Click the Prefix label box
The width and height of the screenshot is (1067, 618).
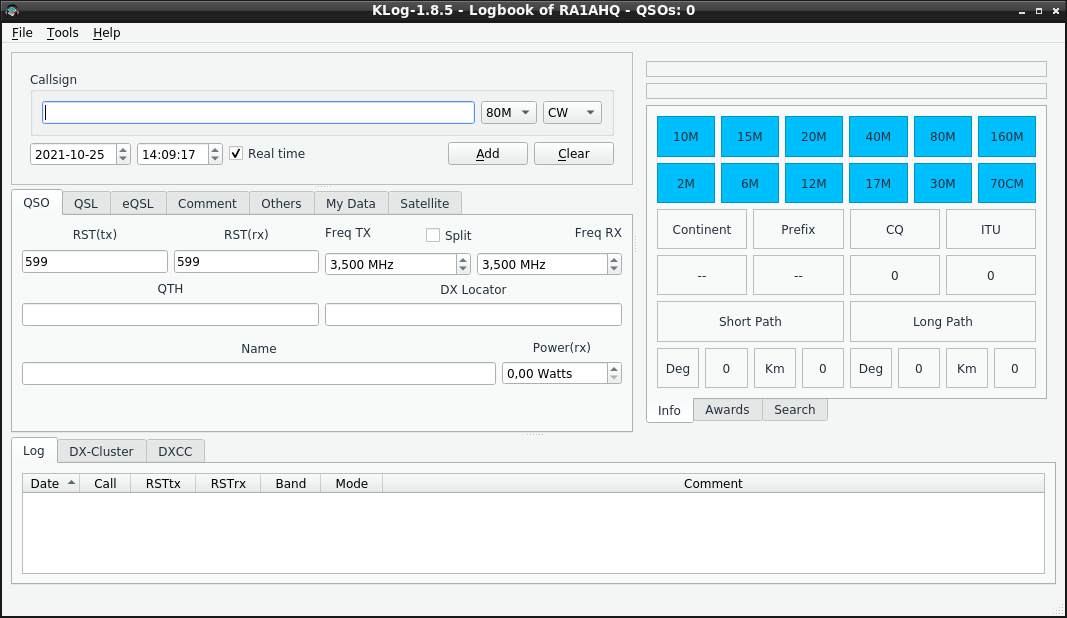798,229
